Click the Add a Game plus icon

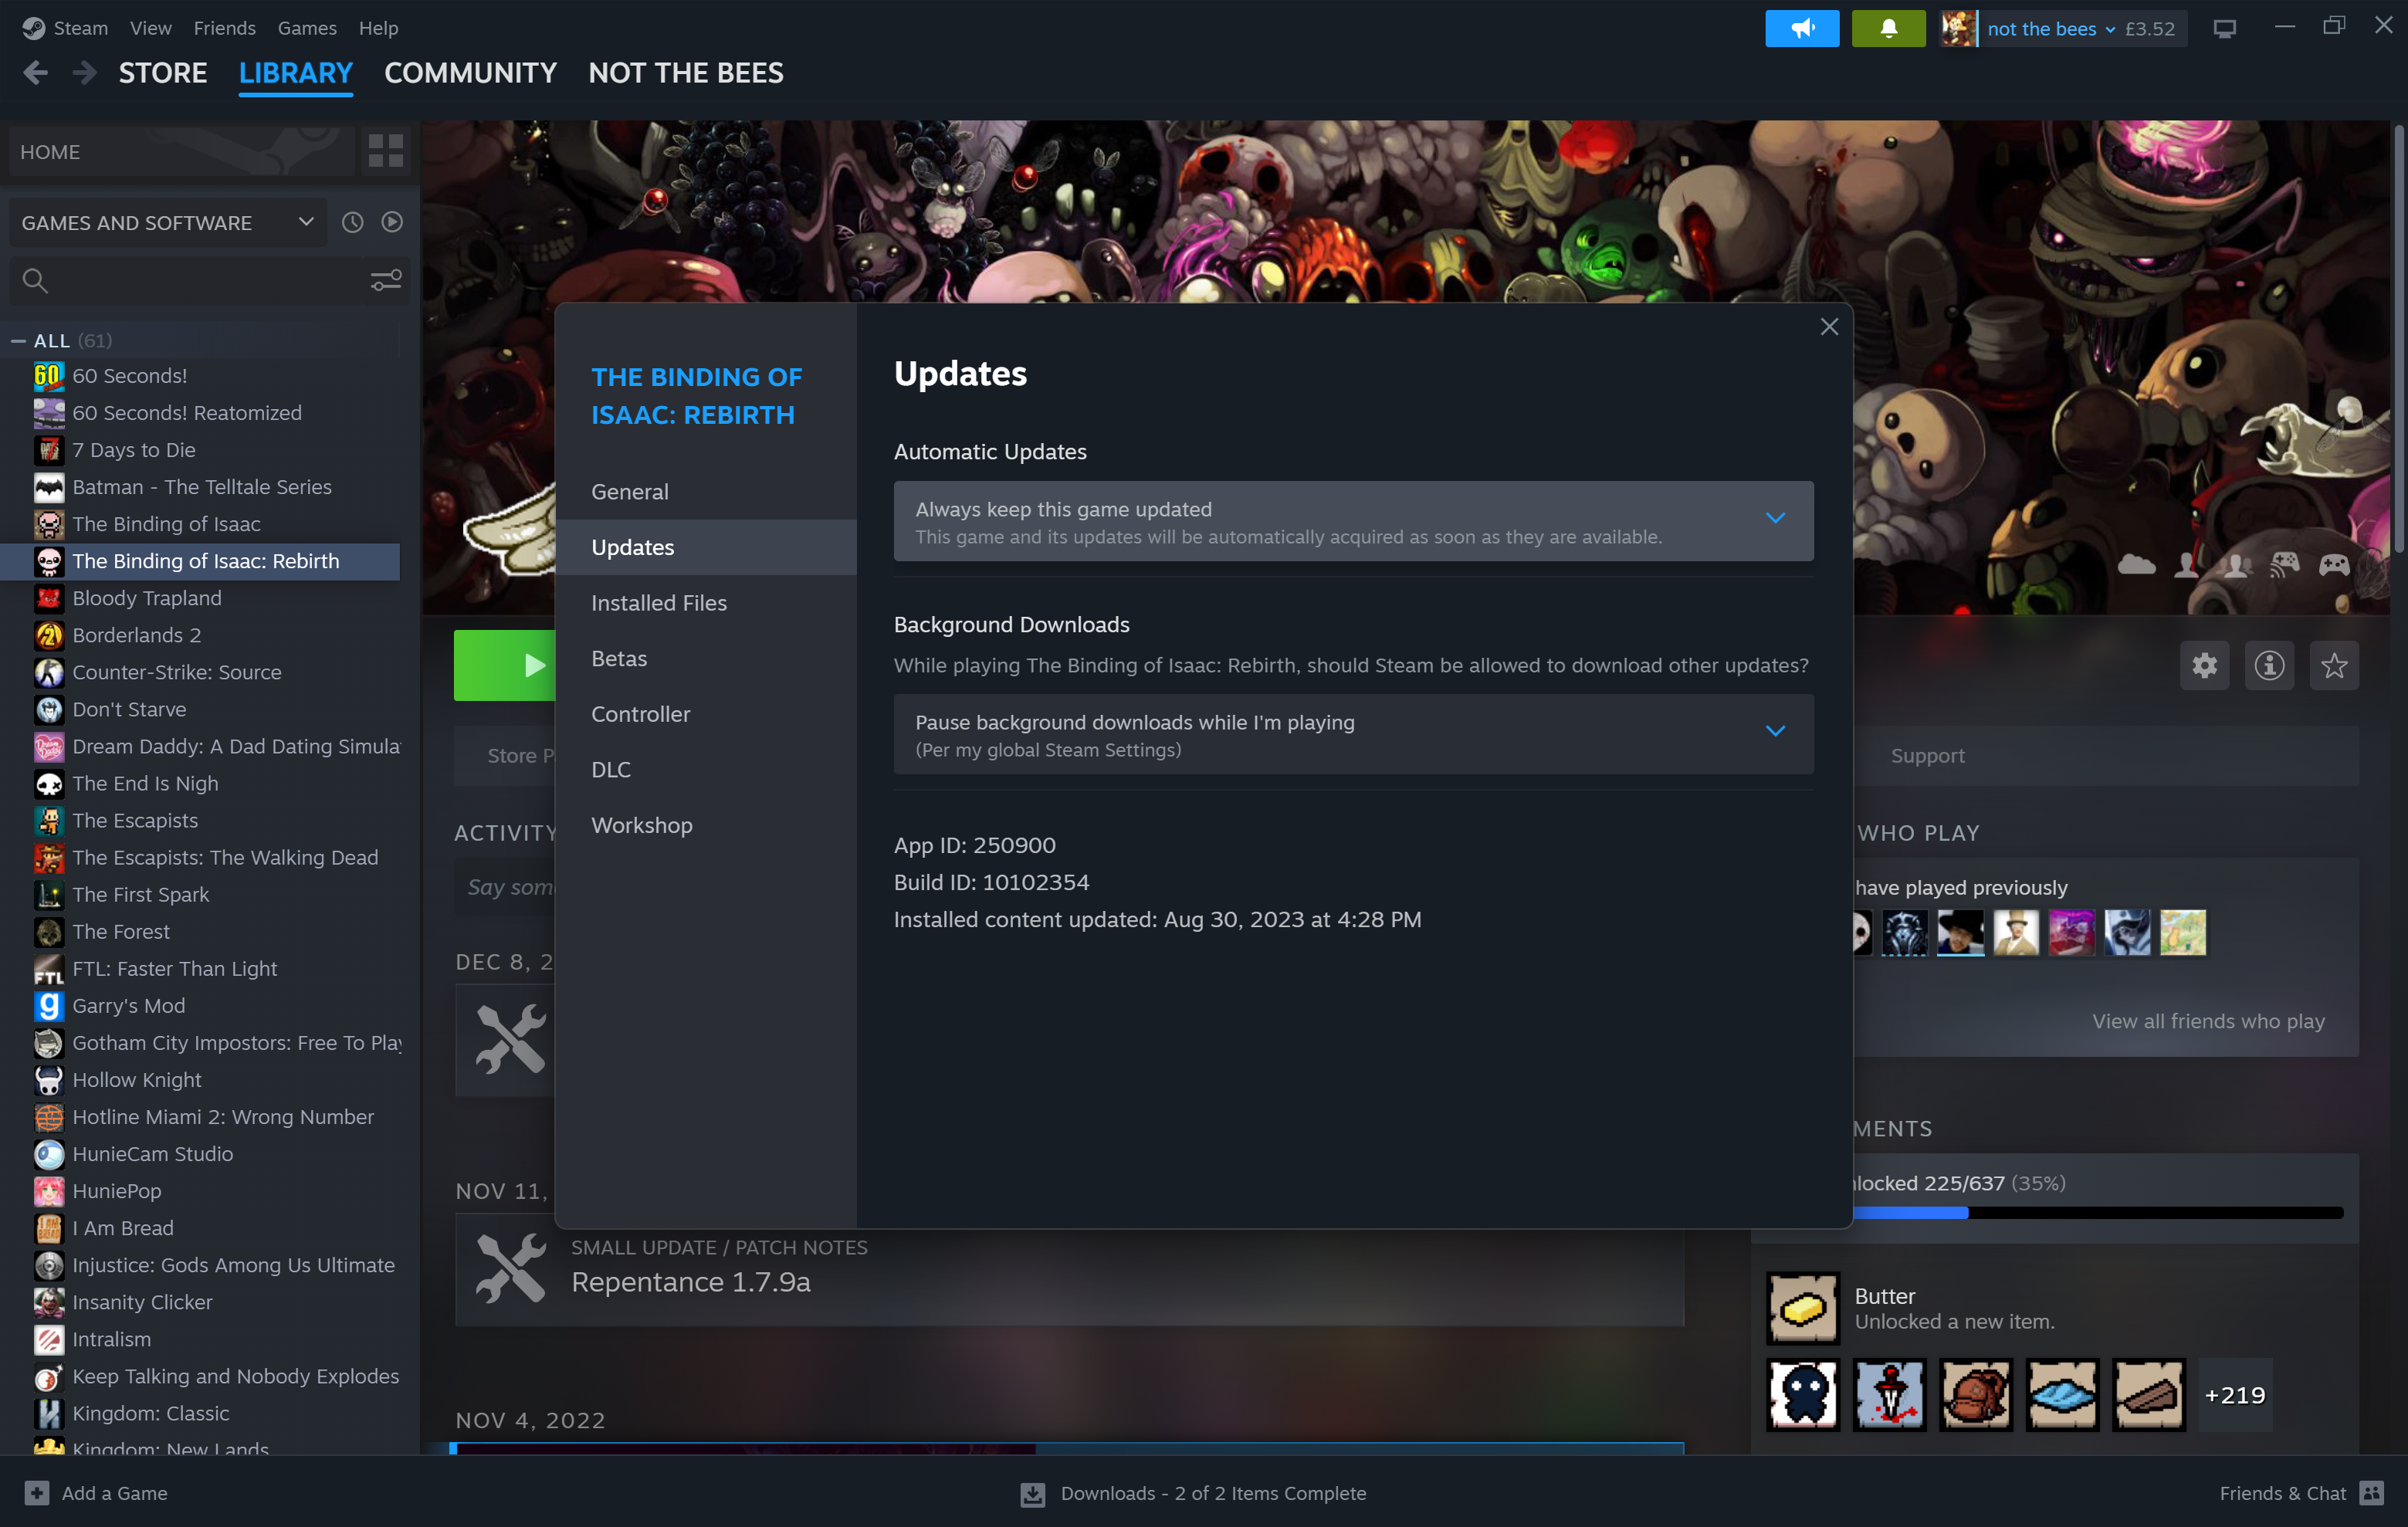tap(37, 1492)
